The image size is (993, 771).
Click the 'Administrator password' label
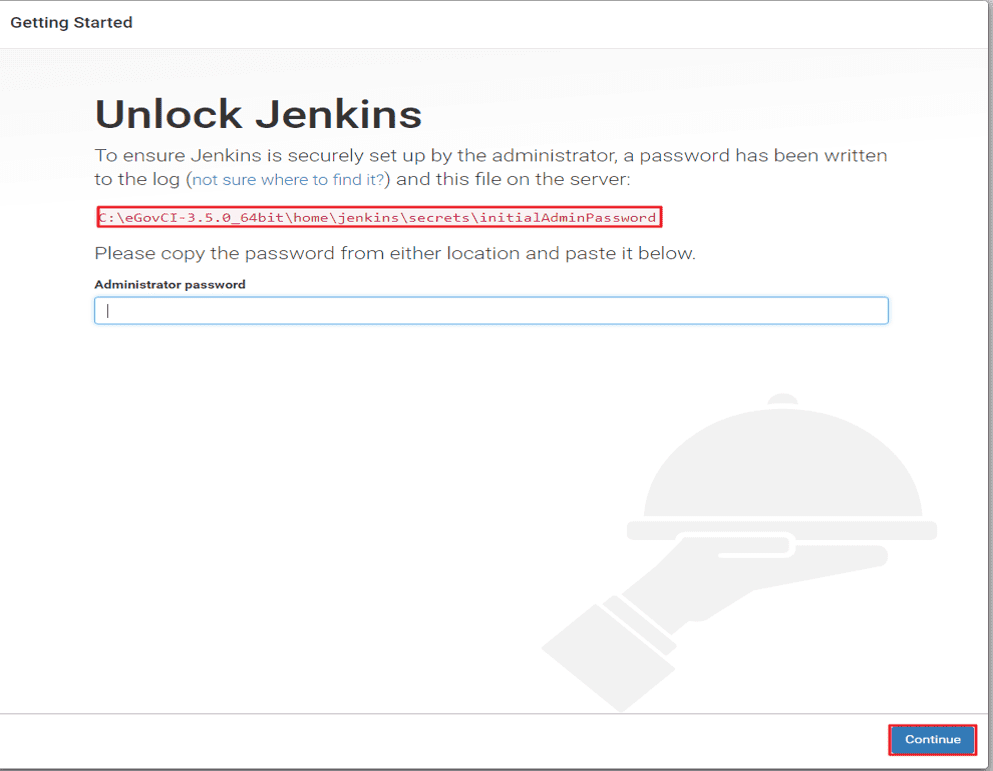tap(170, 284)
